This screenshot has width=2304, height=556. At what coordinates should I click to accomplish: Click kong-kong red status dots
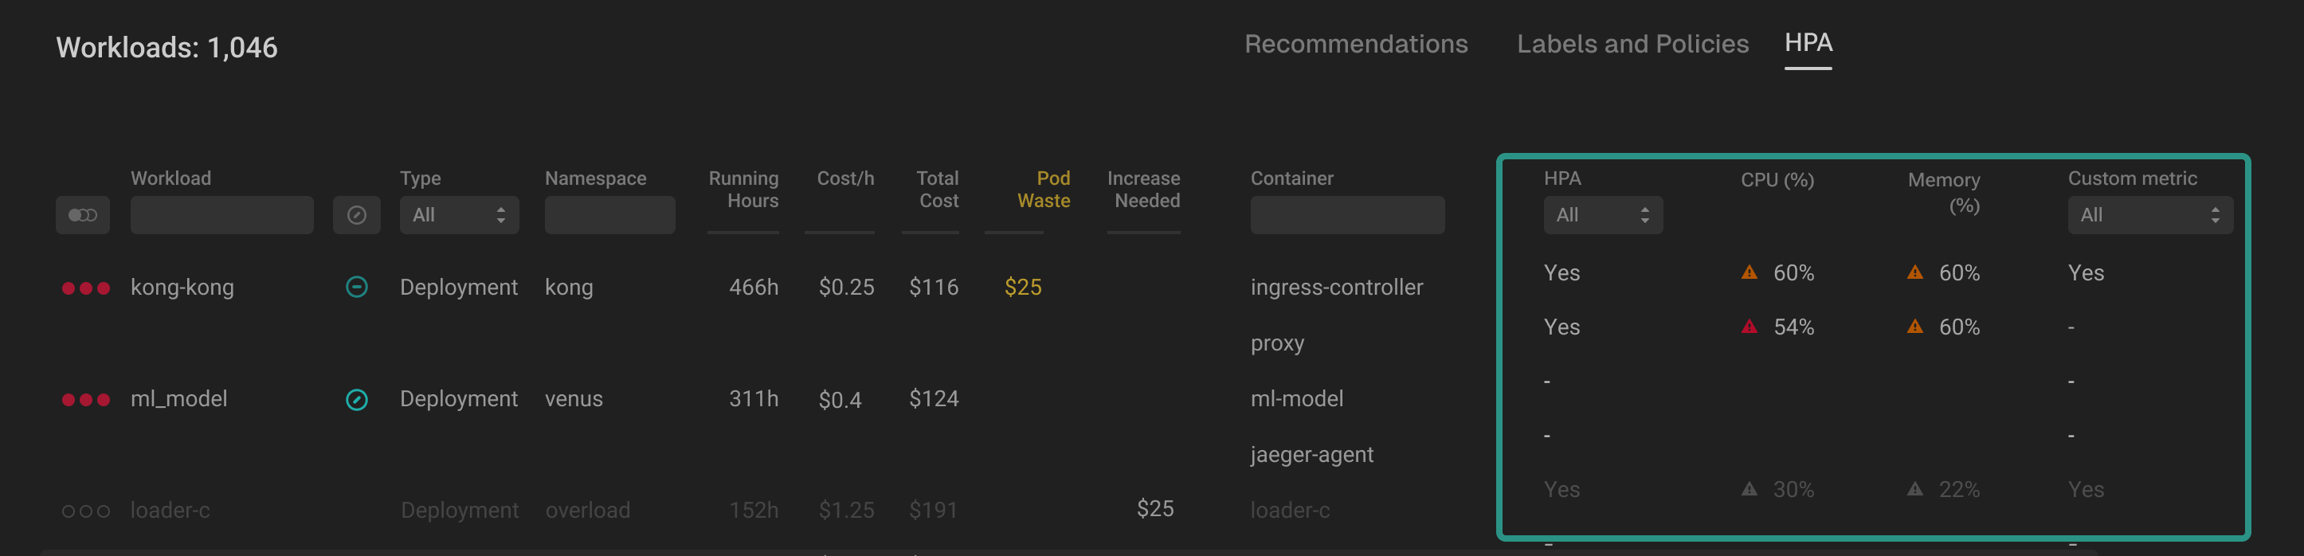coord(85,288)
